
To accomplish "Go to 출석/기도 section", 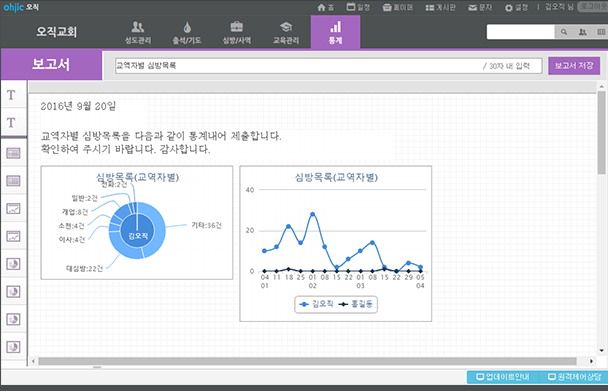I will (x=187, y=33).
